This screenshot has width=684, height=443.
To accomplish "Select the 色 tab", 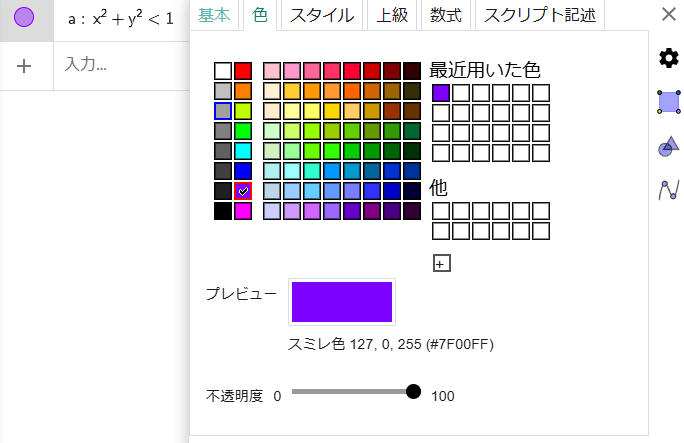I will click(260, 15).
